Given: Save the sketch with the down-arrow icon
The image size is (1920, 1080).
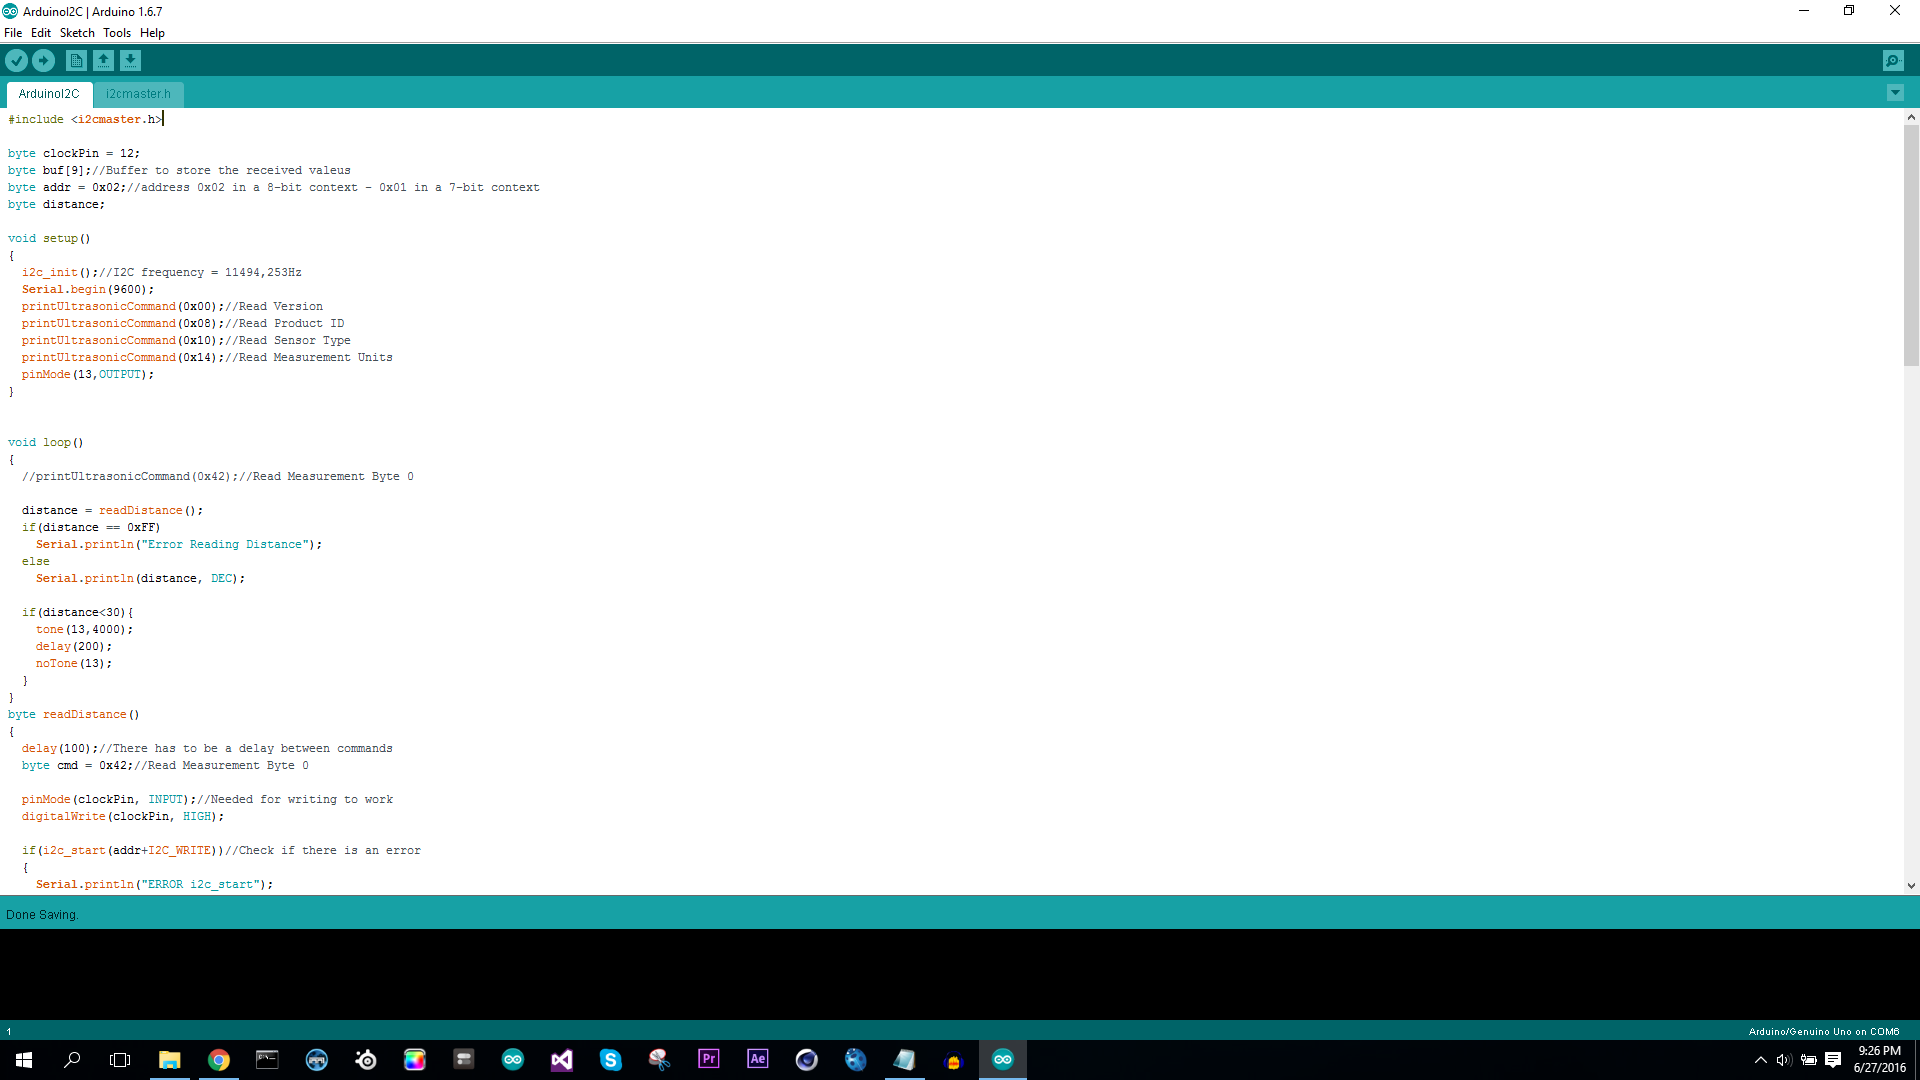Looking at the screenshot, I should pyautogui.click(x=131, y=60).
